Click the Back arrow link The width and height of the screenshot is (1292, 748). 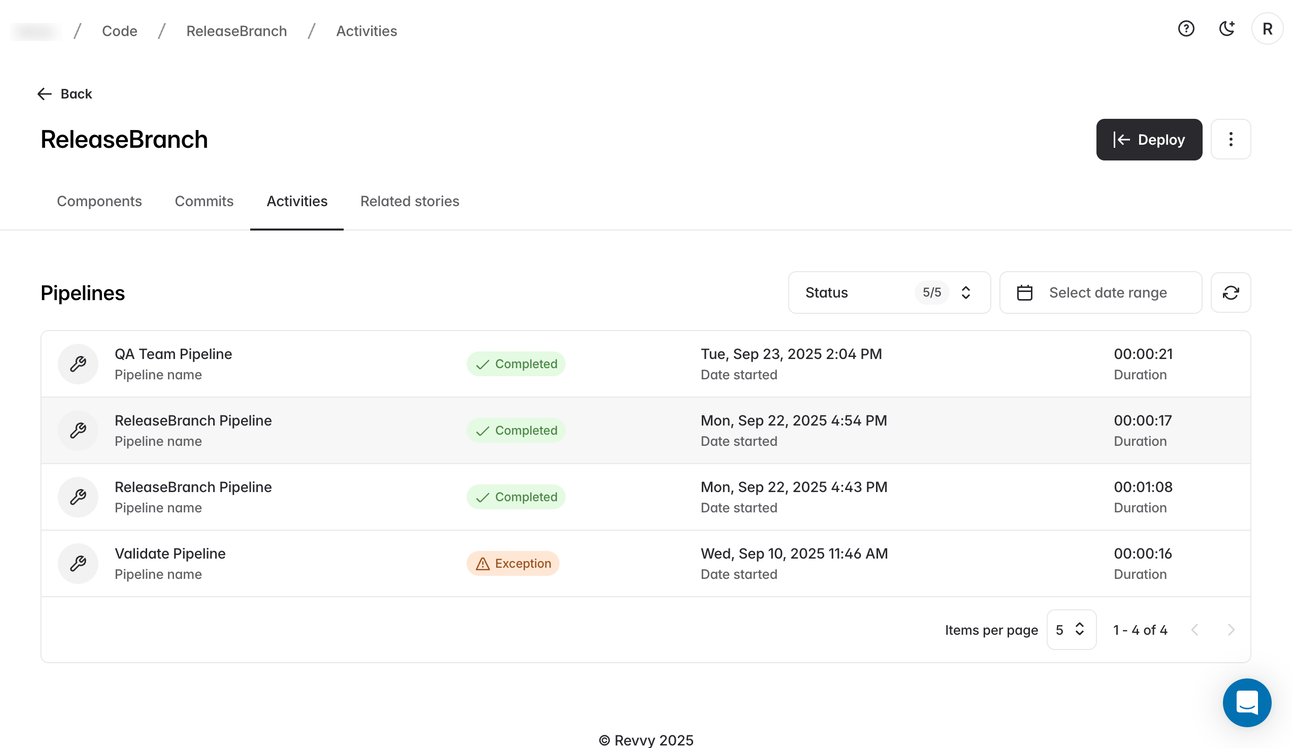[x=65, y=94]
